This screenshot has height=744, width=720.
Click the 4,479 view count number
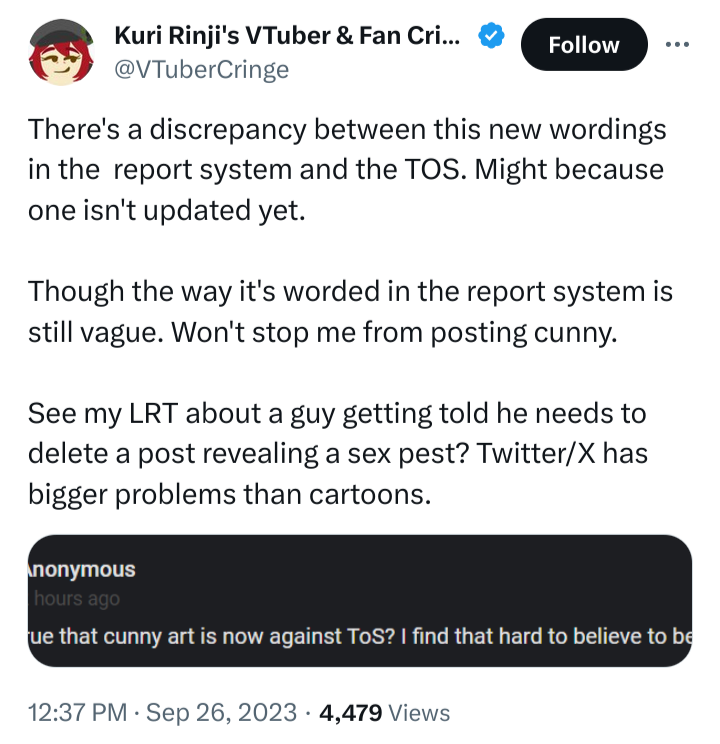349,713
